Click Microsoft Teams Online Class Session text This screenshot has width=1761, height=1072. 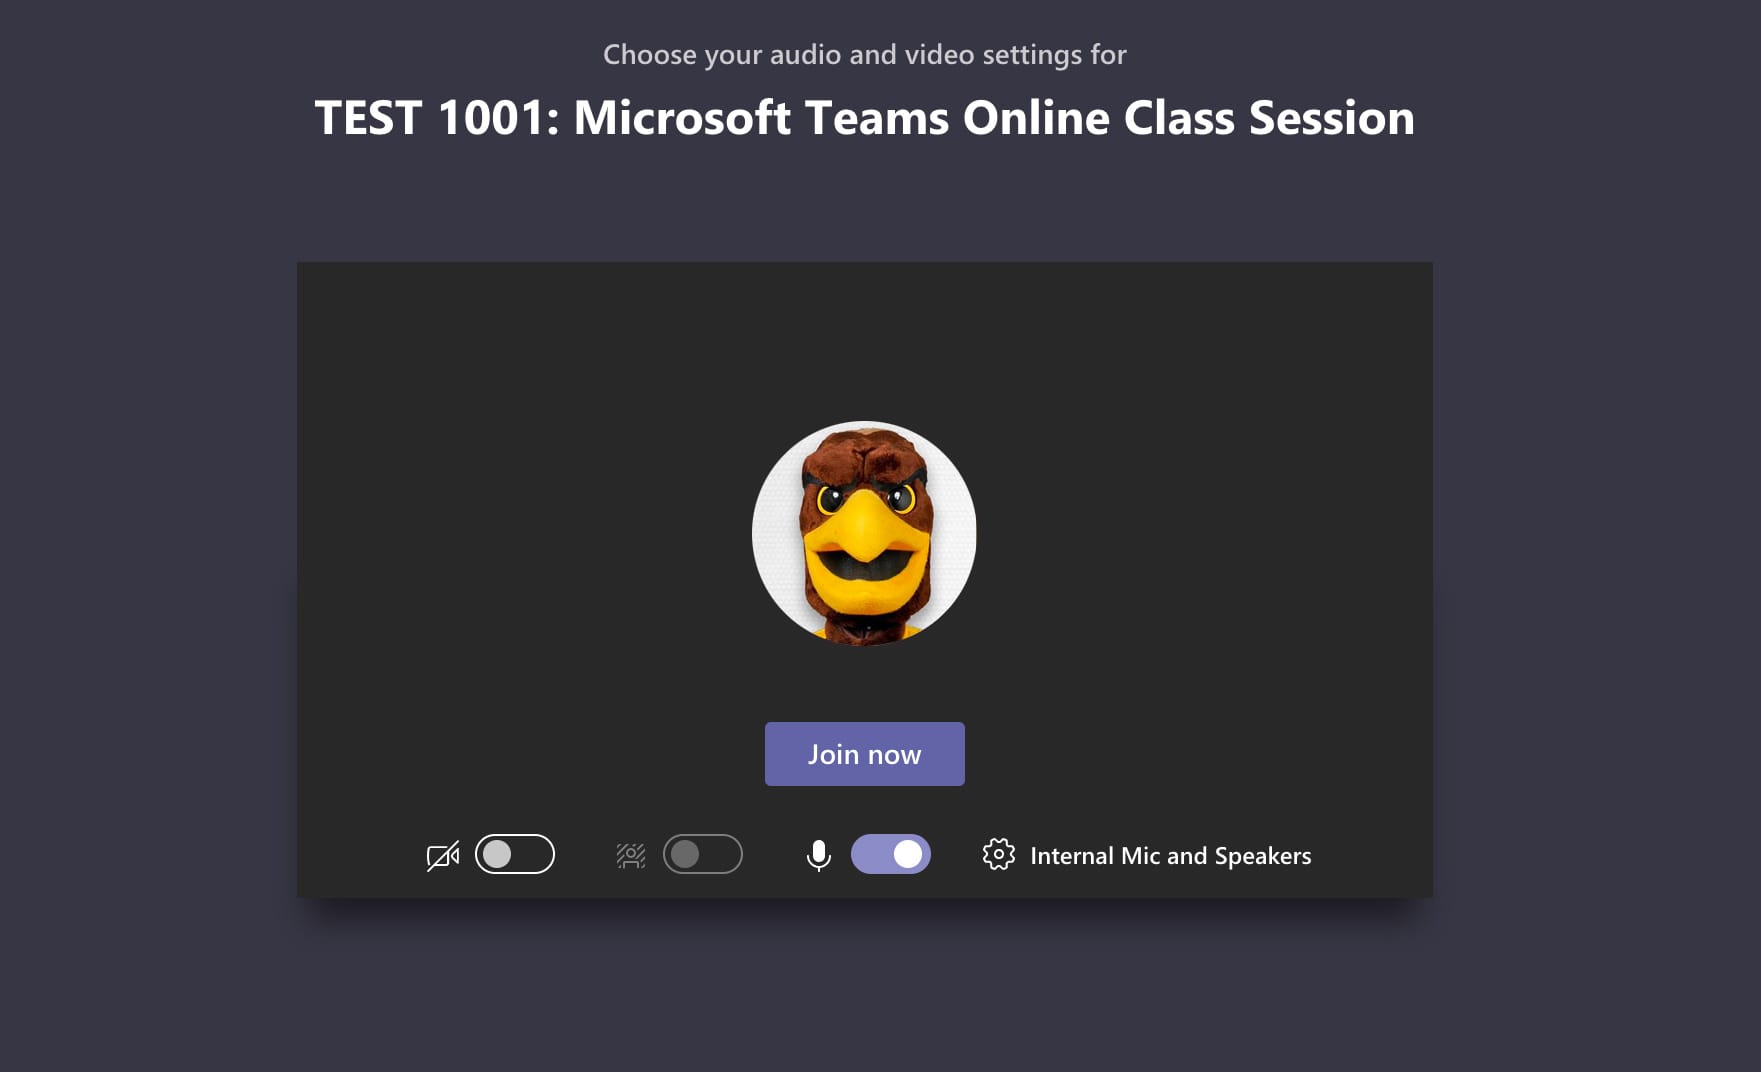(x=994, y=117)
